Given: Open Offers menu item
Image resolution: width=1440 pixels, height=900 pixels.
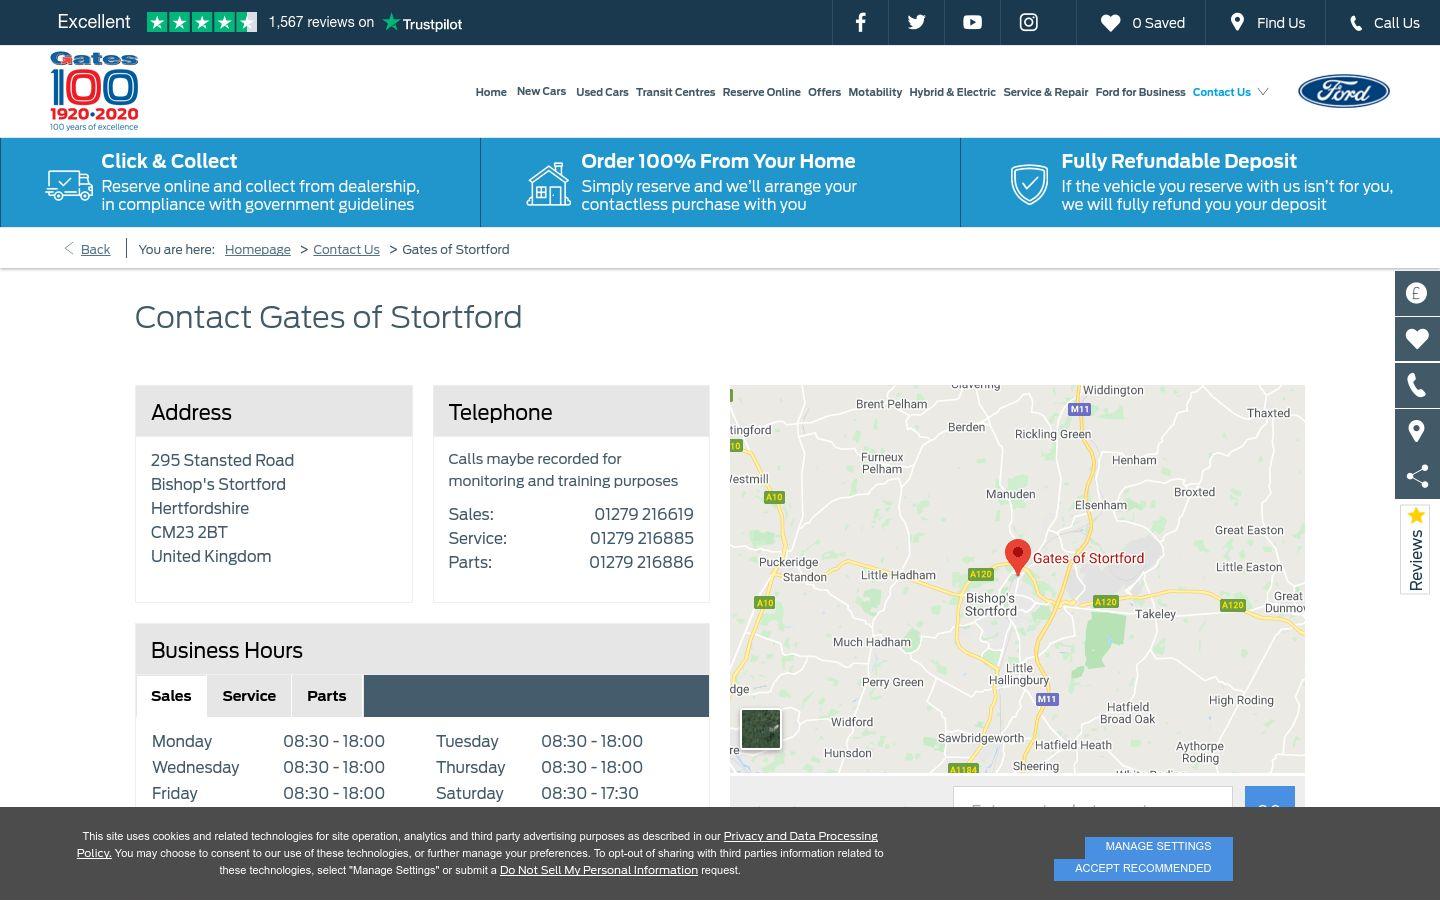Looking at the screenshot, I should (824, 92).
